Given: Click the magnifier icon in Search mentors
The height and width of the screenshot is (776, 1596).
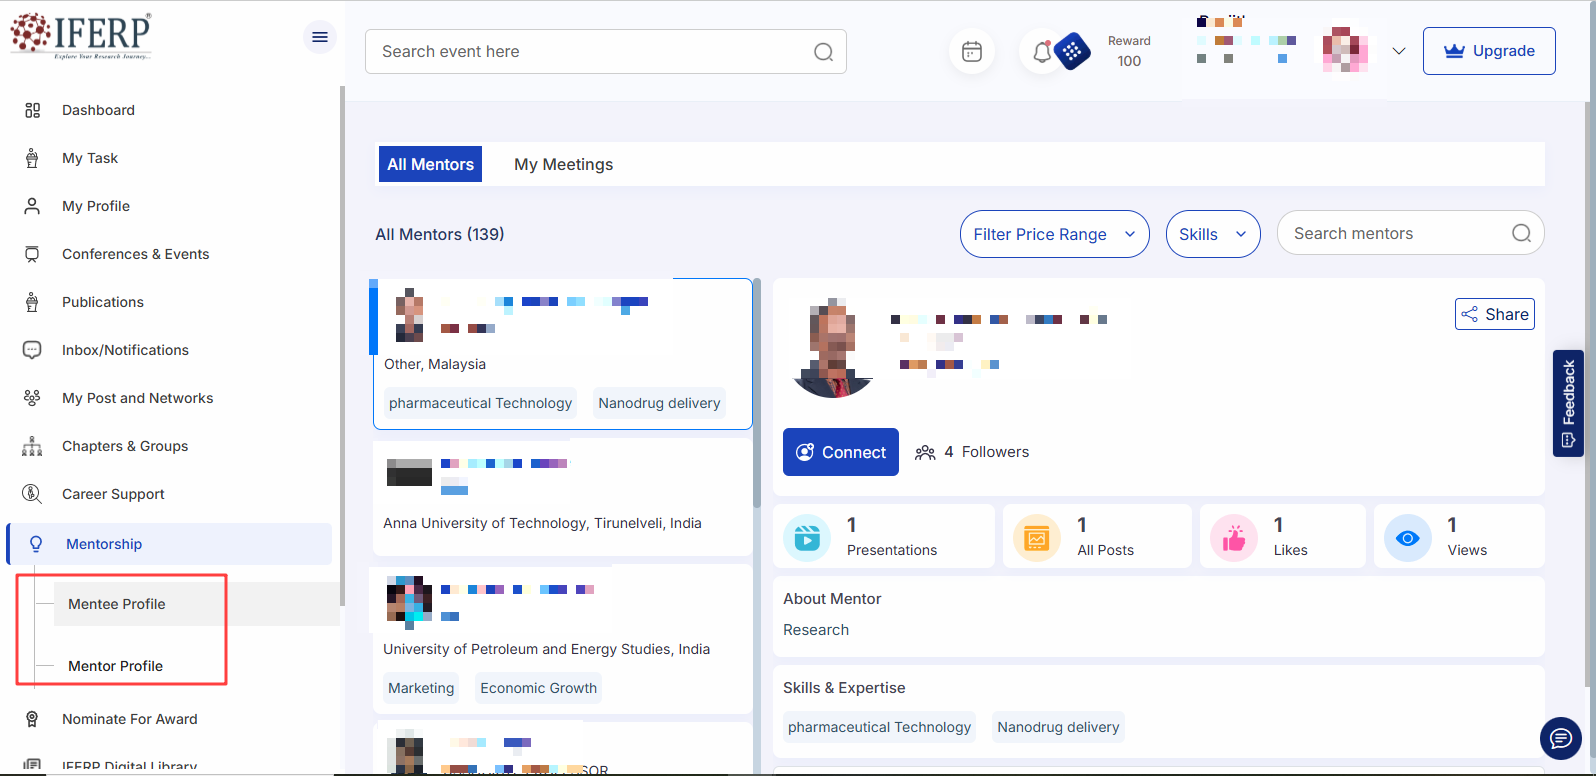Looking at the screenshot, I should tap(1521, 233).
